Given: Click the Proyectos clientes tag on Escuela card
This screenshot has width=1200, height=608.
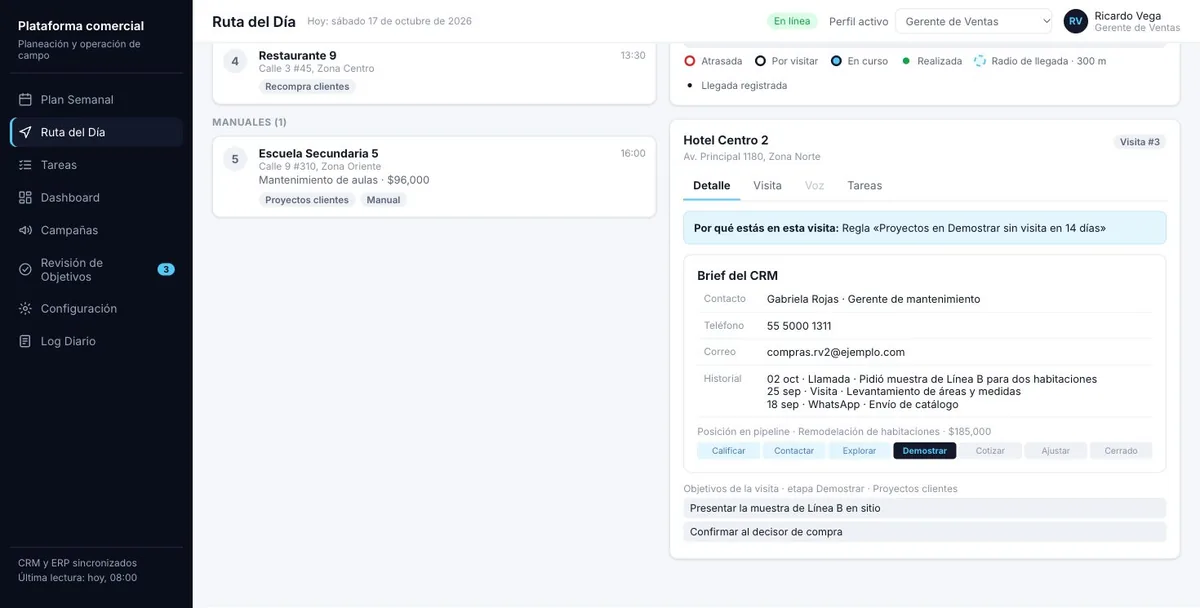Looking at the screenshot, I should (x=307, y=200).
